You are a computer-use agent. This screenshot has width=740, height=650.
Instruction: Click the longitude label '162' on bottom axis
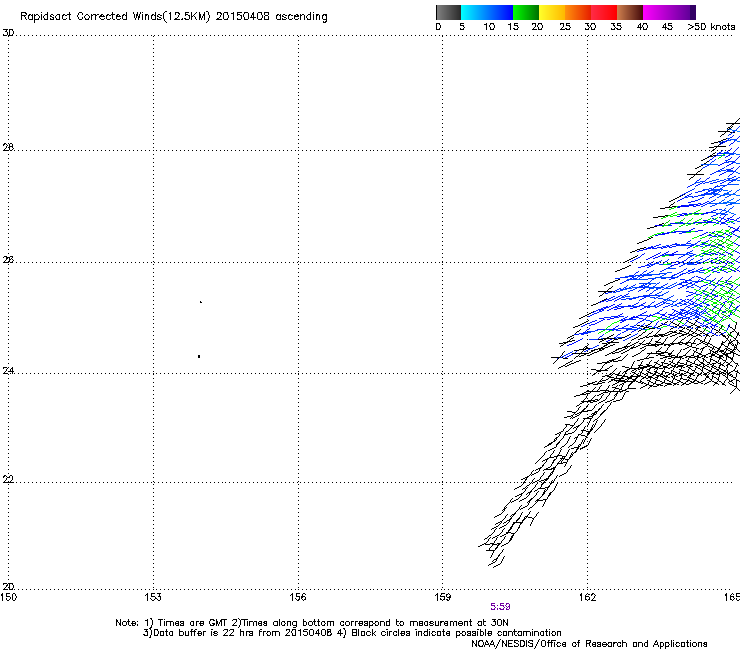(x=587, y=597)
